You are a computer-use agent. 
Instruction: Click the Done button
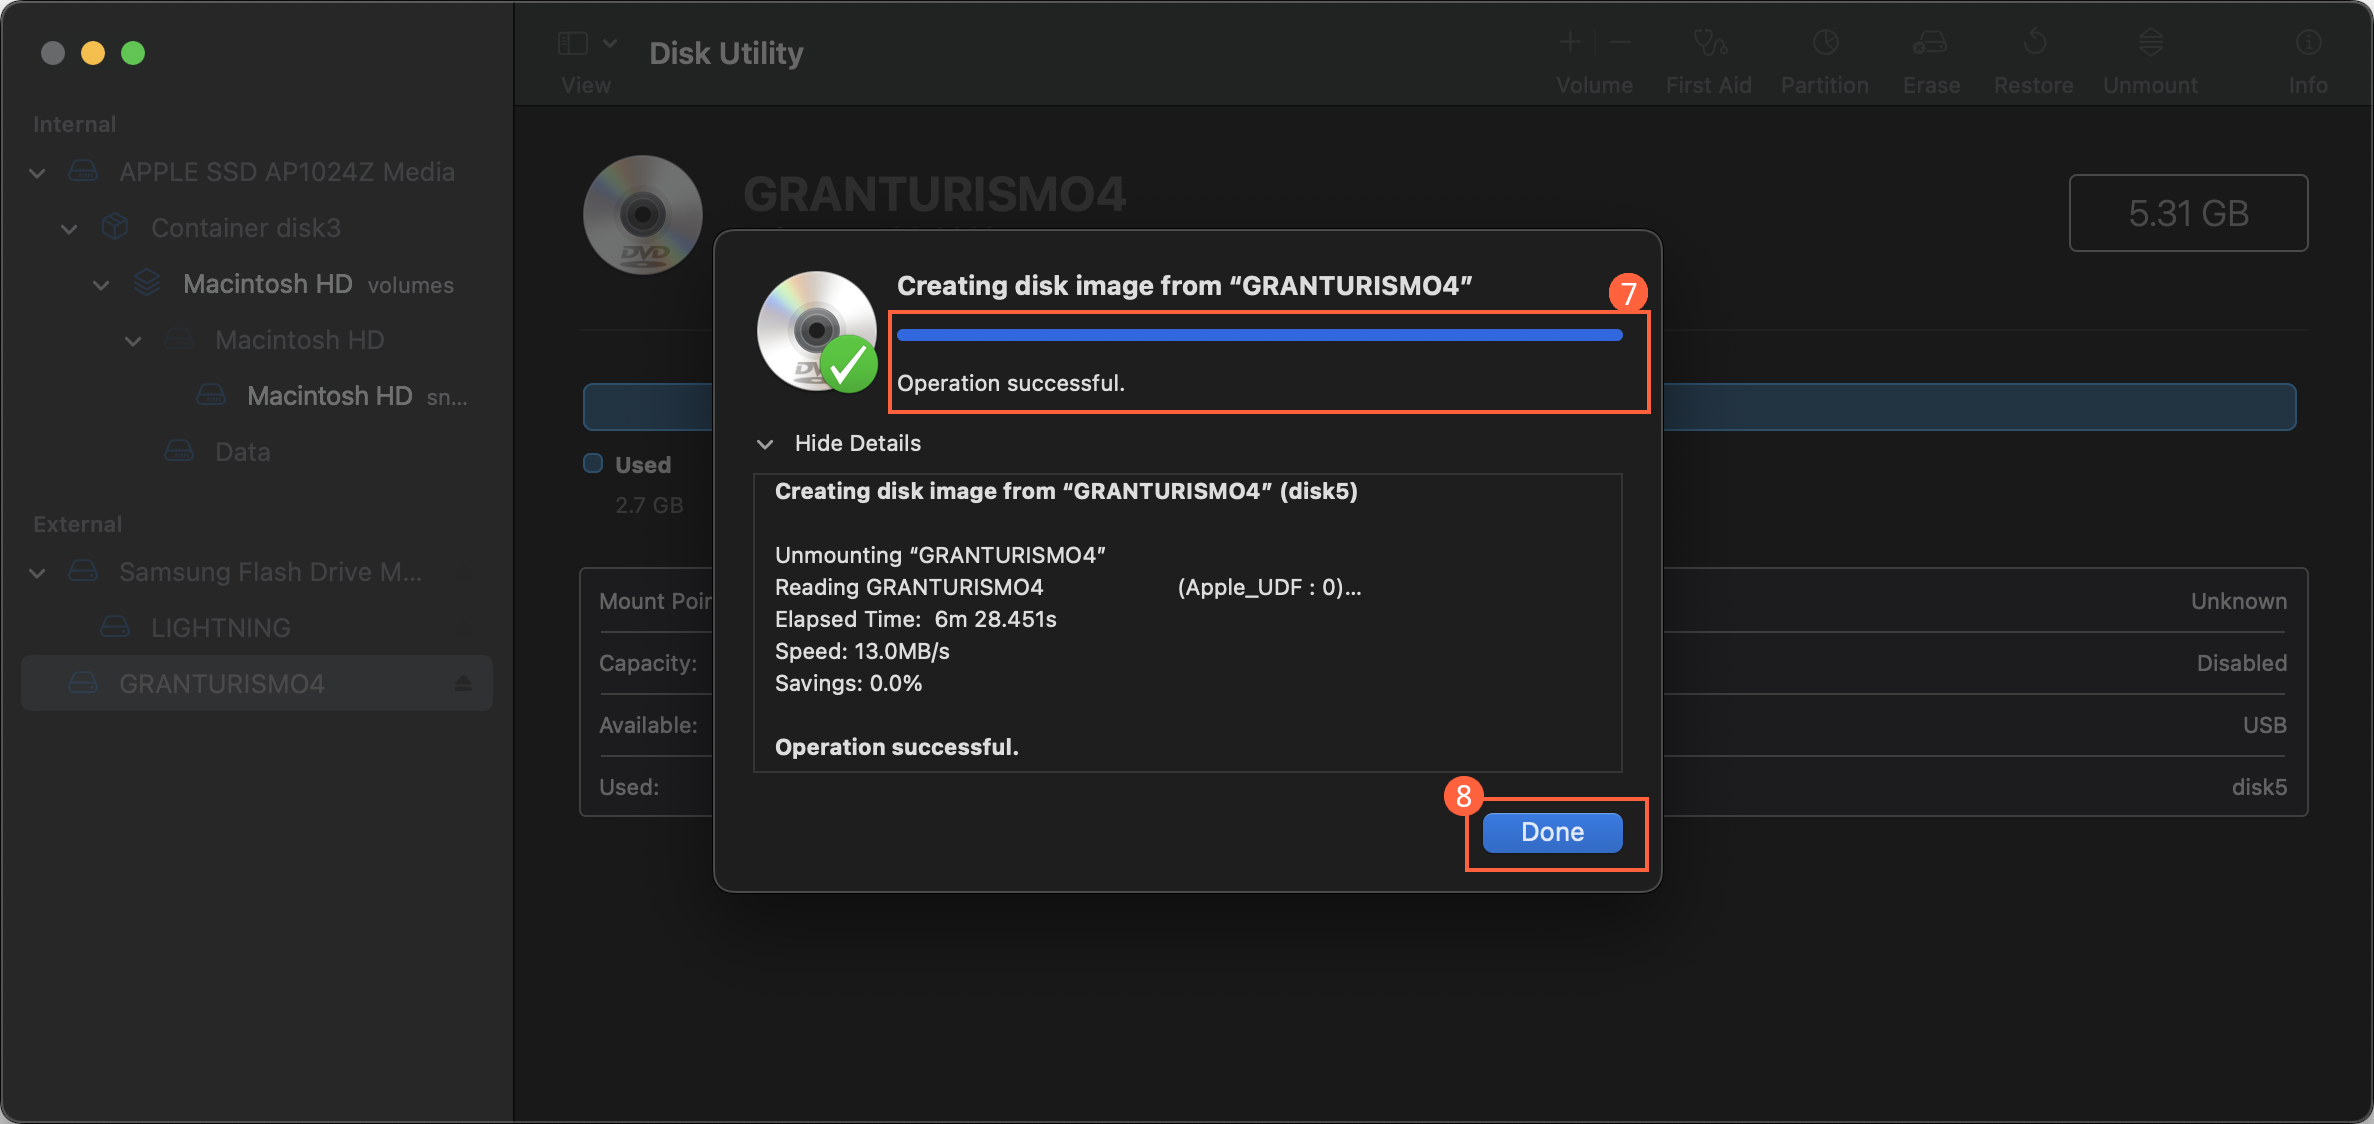[x=1551, y=832]
